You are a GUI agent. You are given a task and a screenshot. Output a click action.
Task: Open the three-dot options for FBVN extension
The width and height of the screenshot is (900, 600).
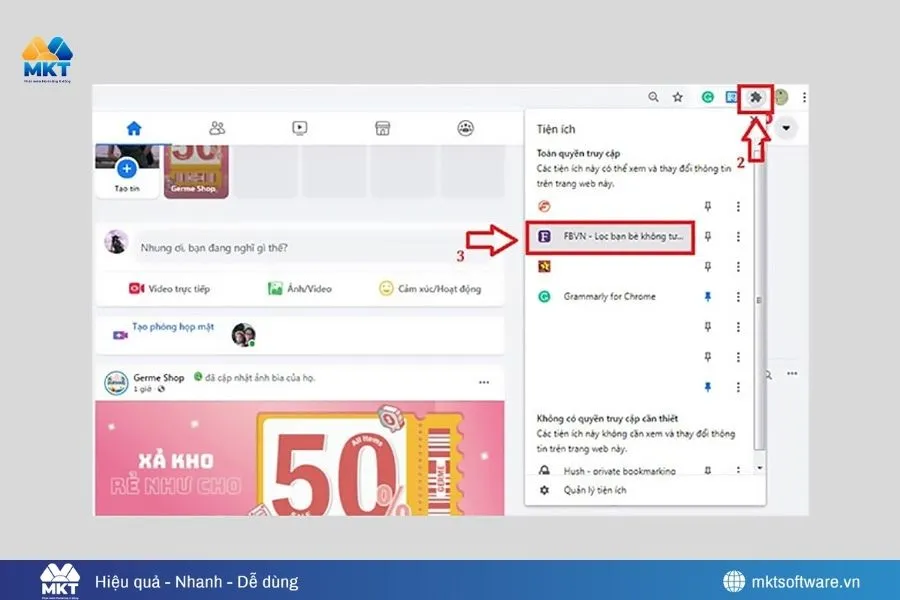click(x=737, y=236)
